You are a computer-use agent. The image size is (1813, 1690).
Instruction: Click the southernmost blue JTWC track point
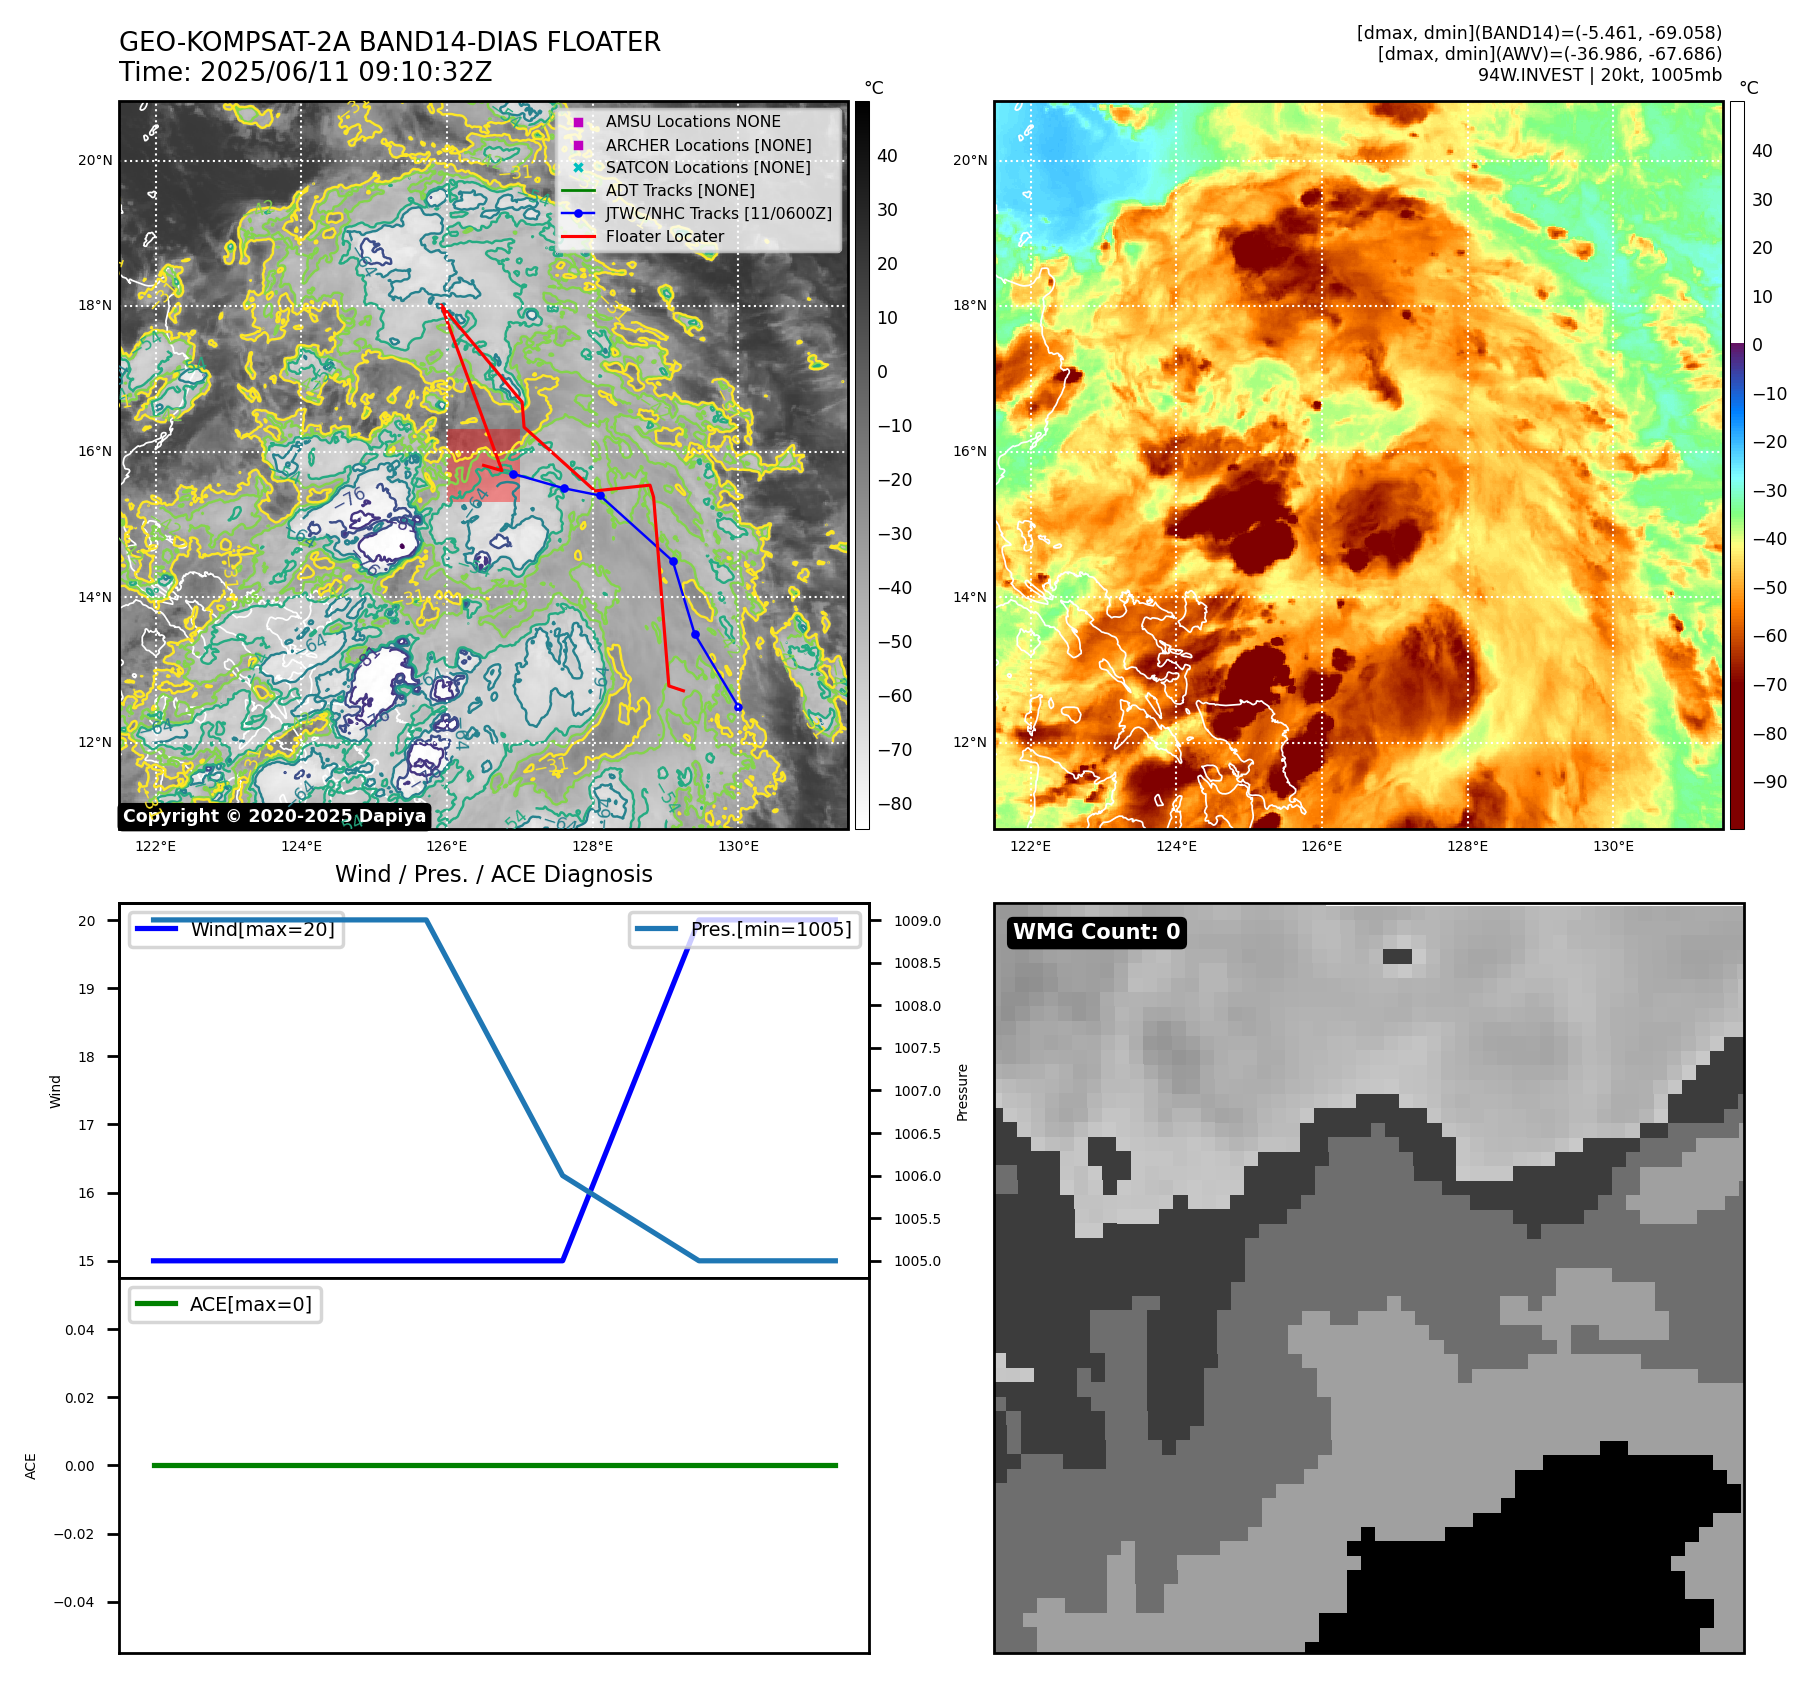pyautogui.click(x=738, y=707)
